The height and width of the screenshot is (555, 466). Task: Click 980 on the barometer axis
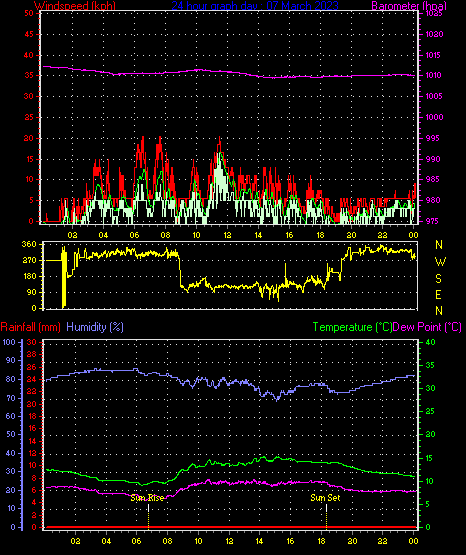433,200
